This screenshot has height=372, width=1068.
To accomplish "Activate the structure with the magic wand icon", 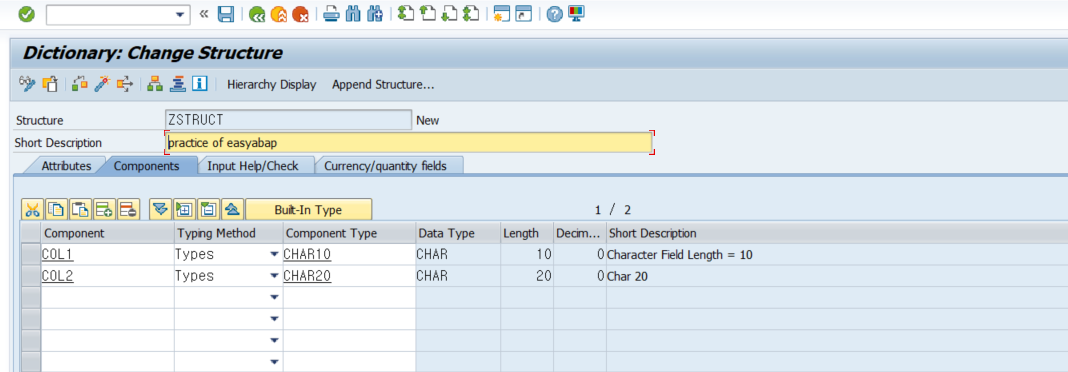I will (x=102, y=84).
